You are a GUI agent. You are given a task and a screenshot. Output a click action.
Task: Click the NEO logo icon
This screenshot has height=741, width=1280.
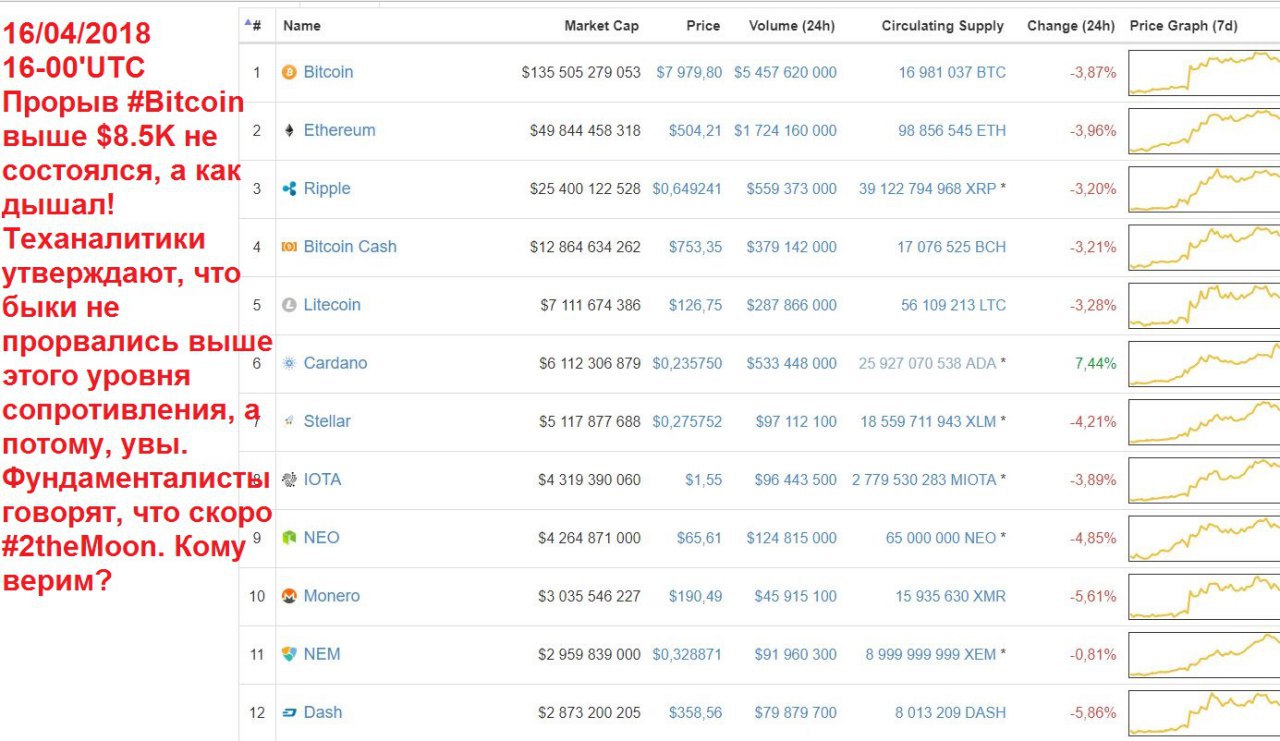289,537
